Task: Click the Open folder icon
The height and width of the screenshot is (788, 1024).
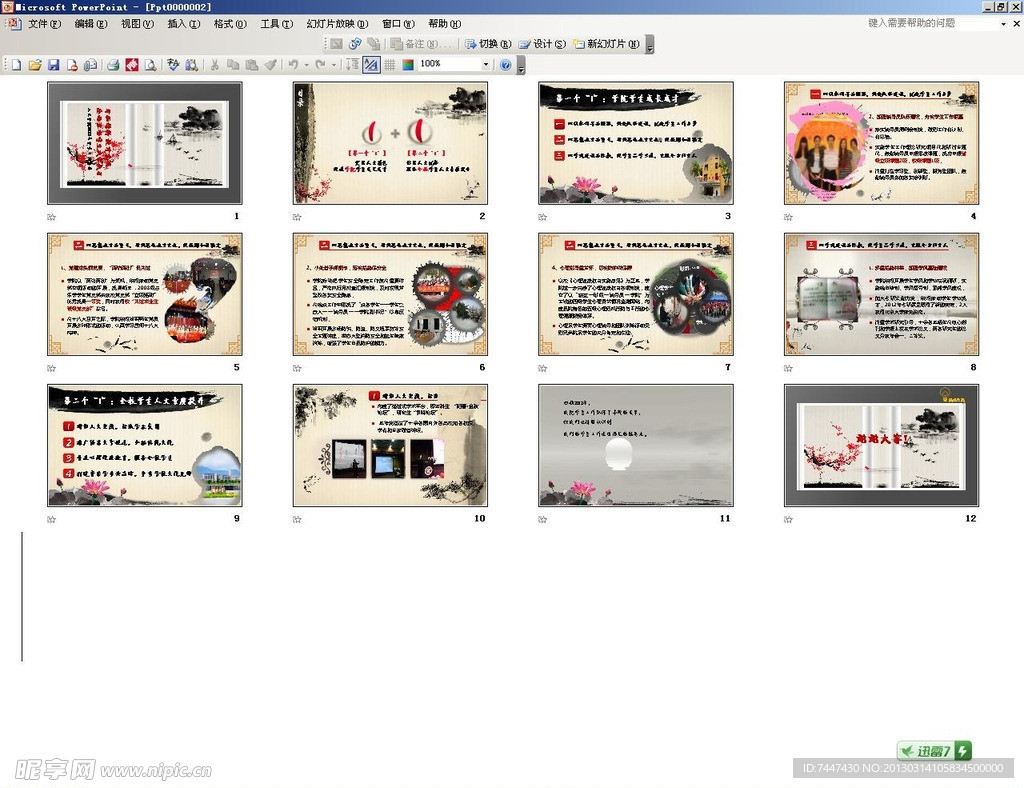Action: click(35, 65)
